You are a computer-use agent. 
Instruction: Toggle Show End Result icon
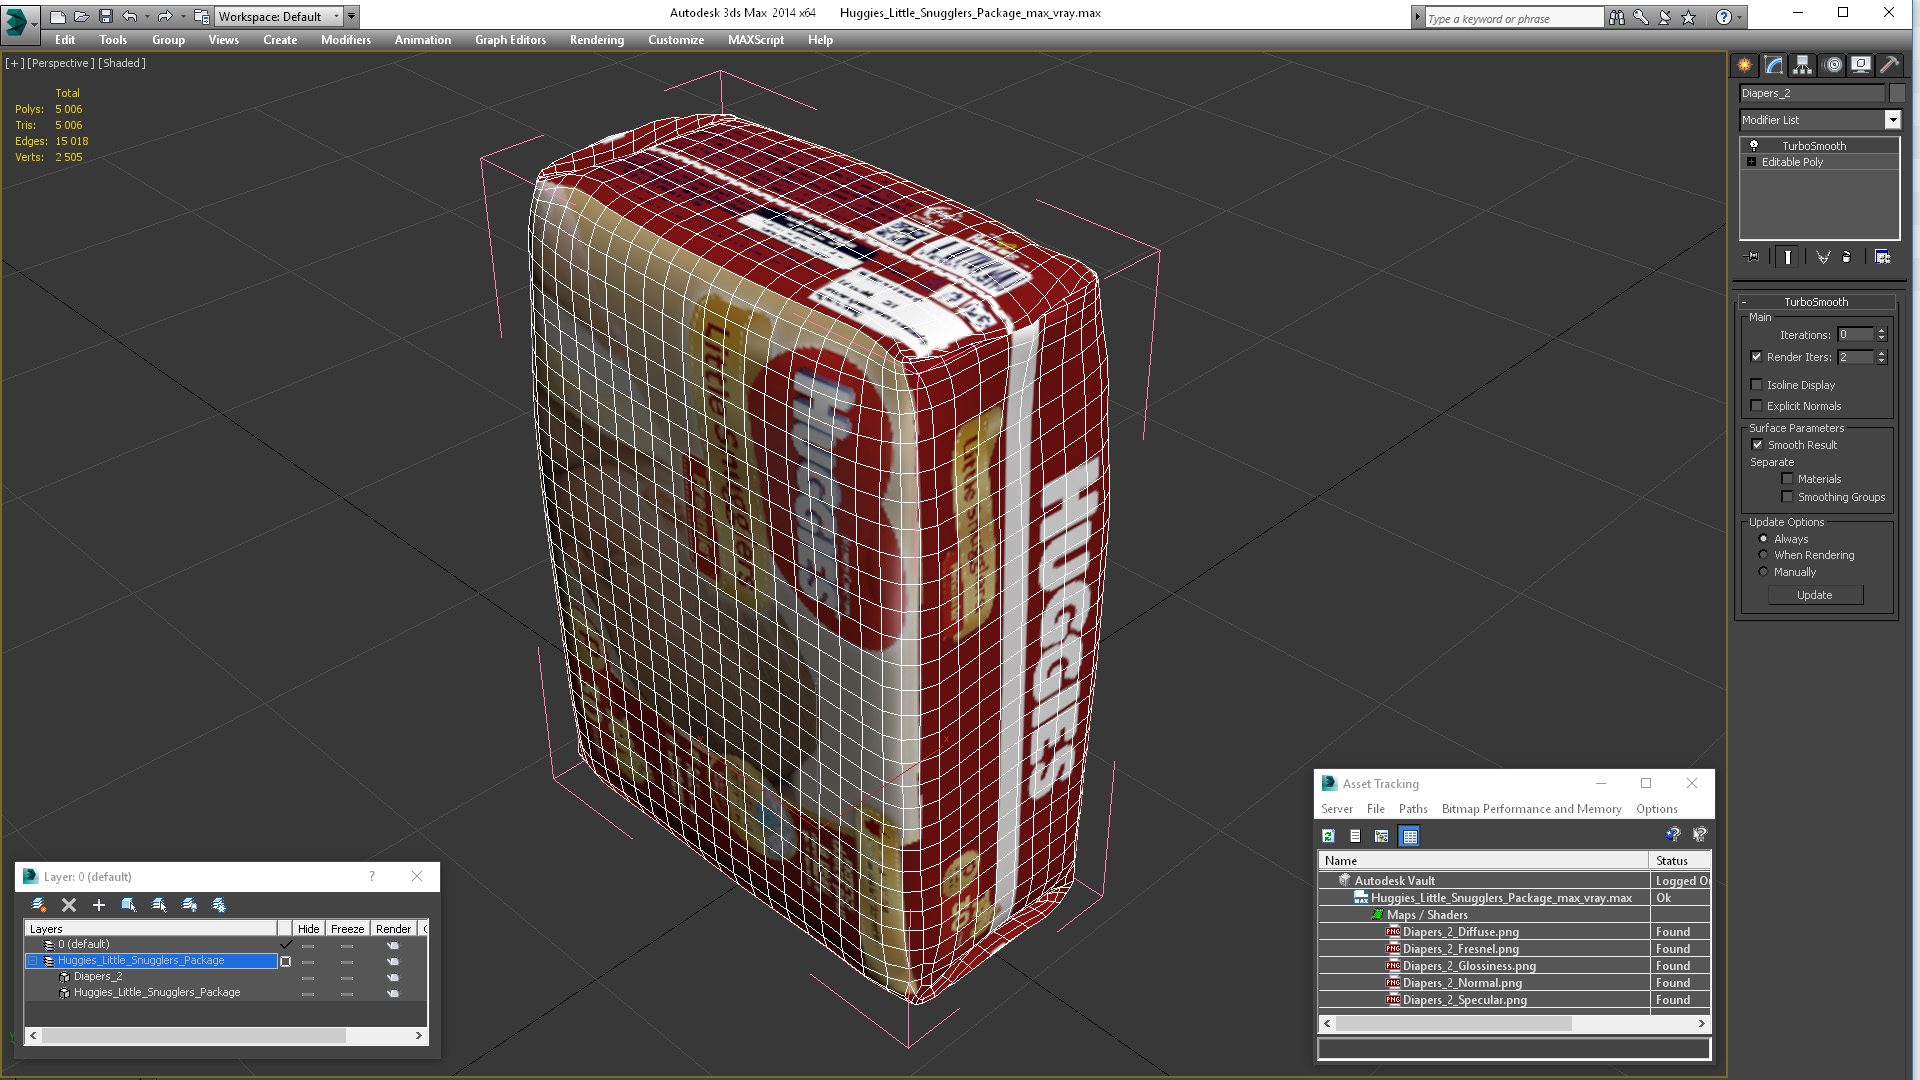point(1787,257)
